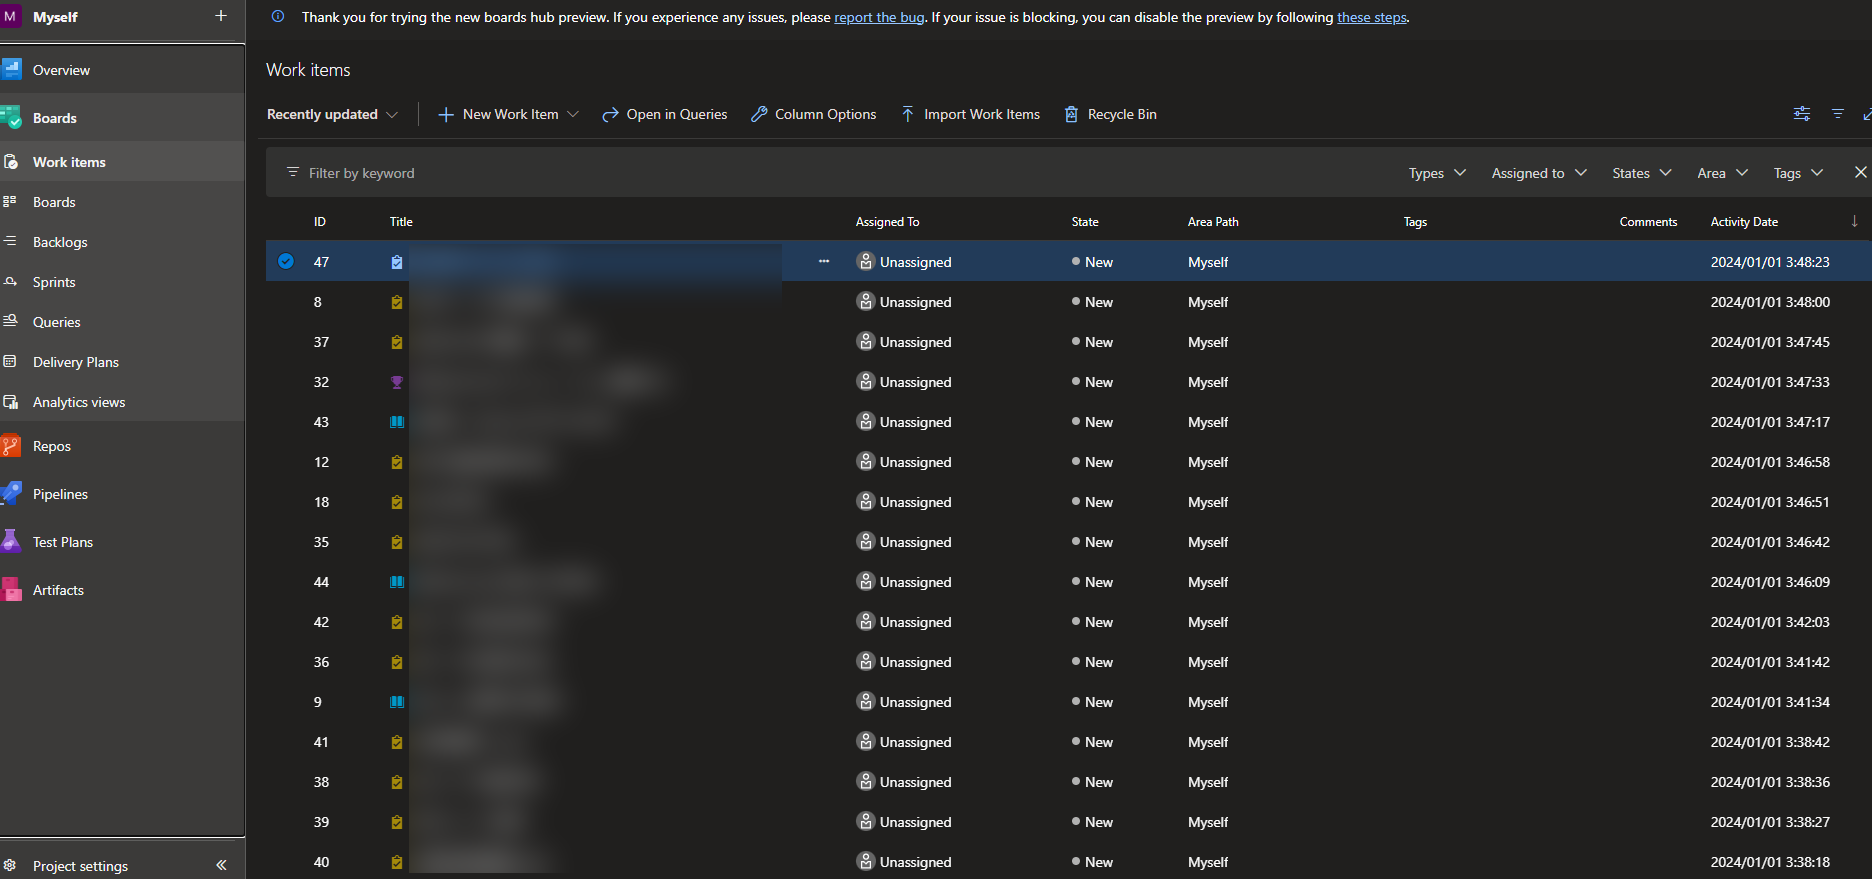1872x879 pixels.
Task: Expand New Work Item dropdown chevron
Action: 573,114
